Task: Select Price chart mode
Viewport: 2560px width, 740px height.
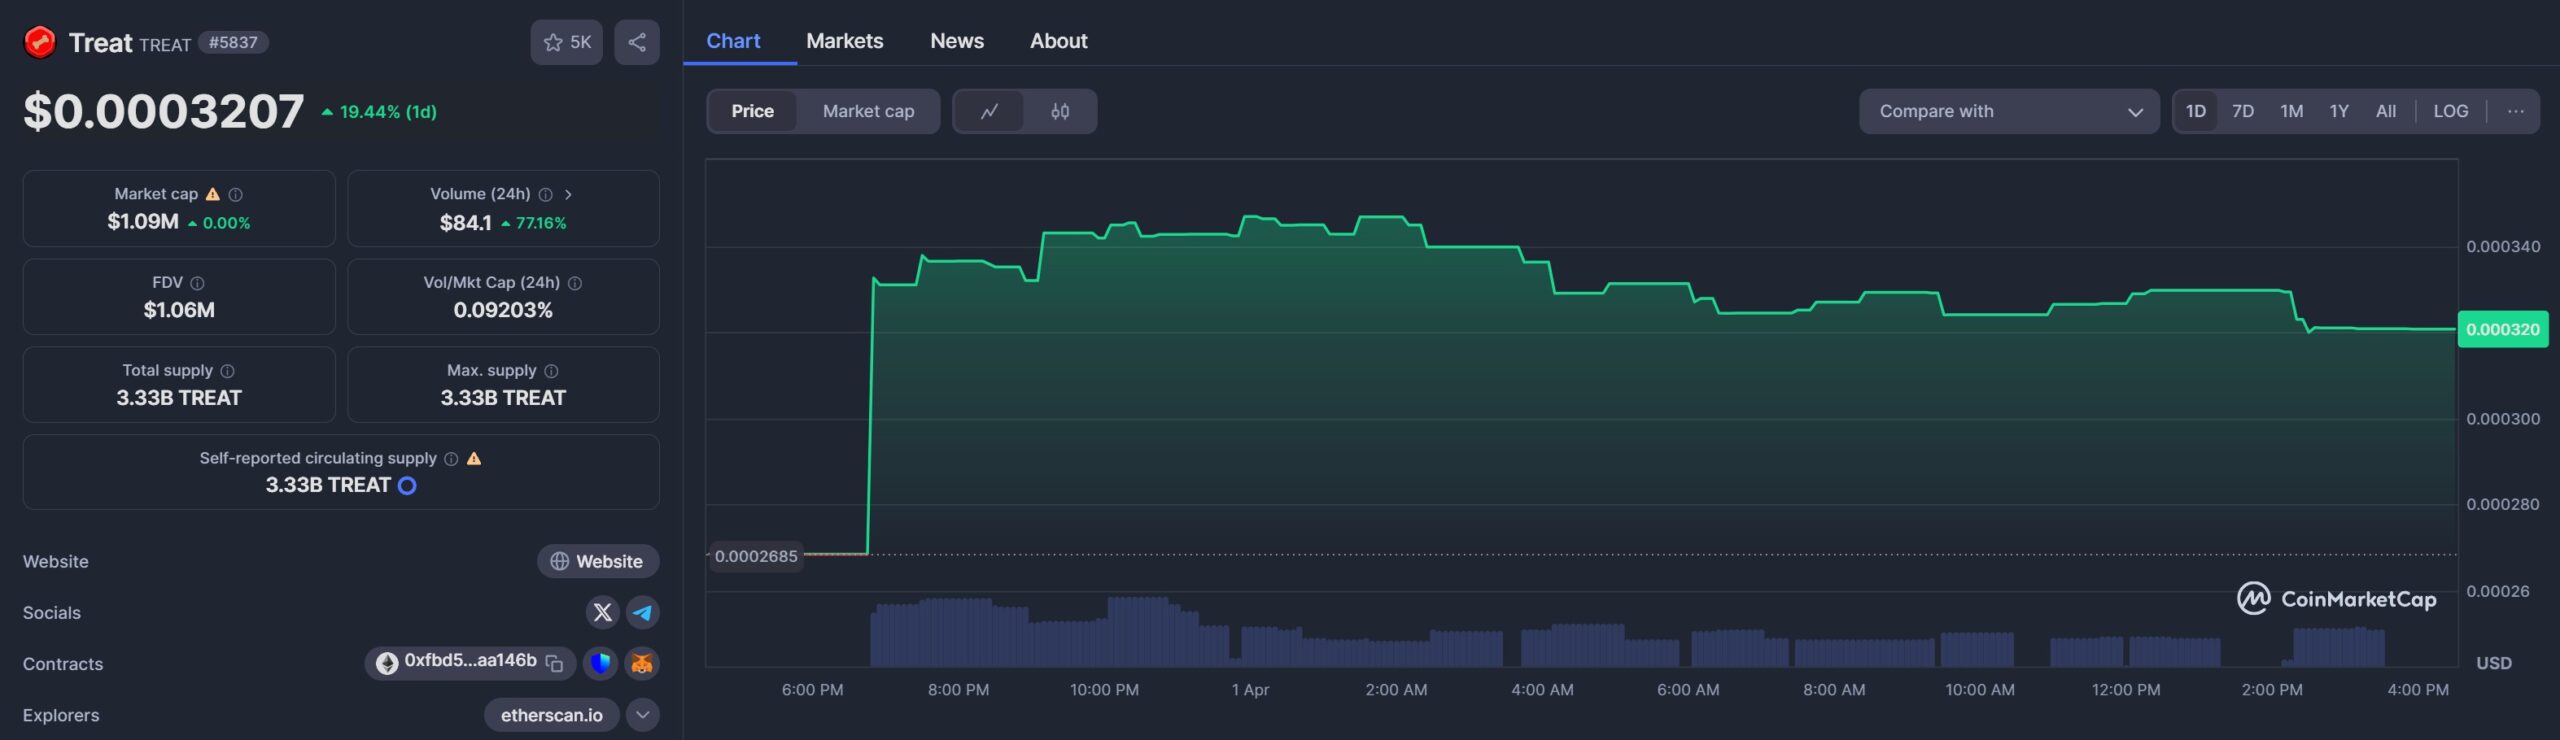Action: (x=752, y=111)
